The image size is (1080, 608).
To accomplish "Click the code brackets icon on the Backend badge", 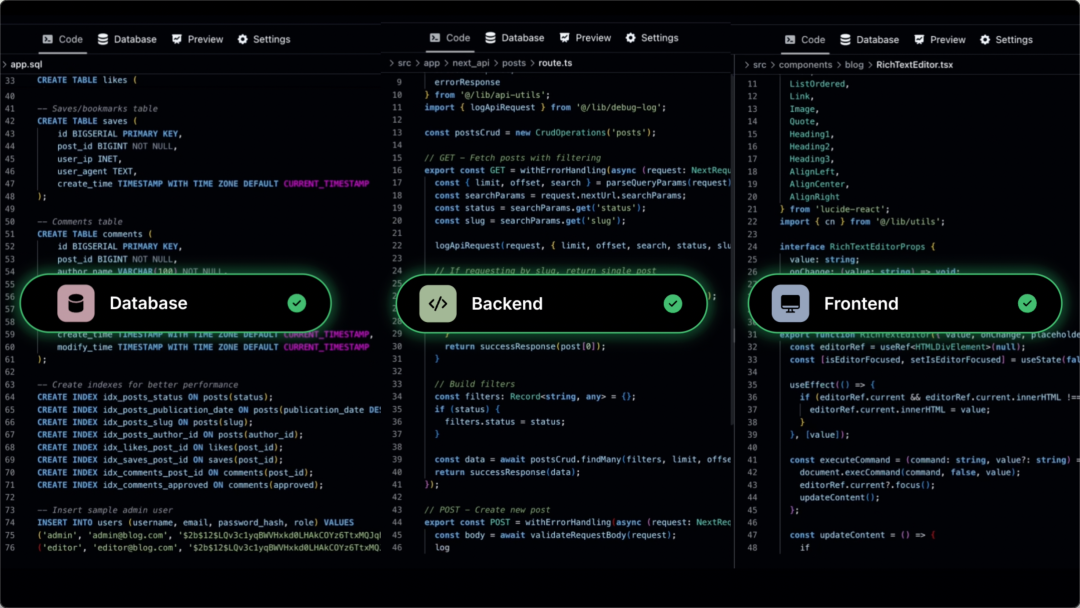I will pyautogui.click(x=437, y=303).
